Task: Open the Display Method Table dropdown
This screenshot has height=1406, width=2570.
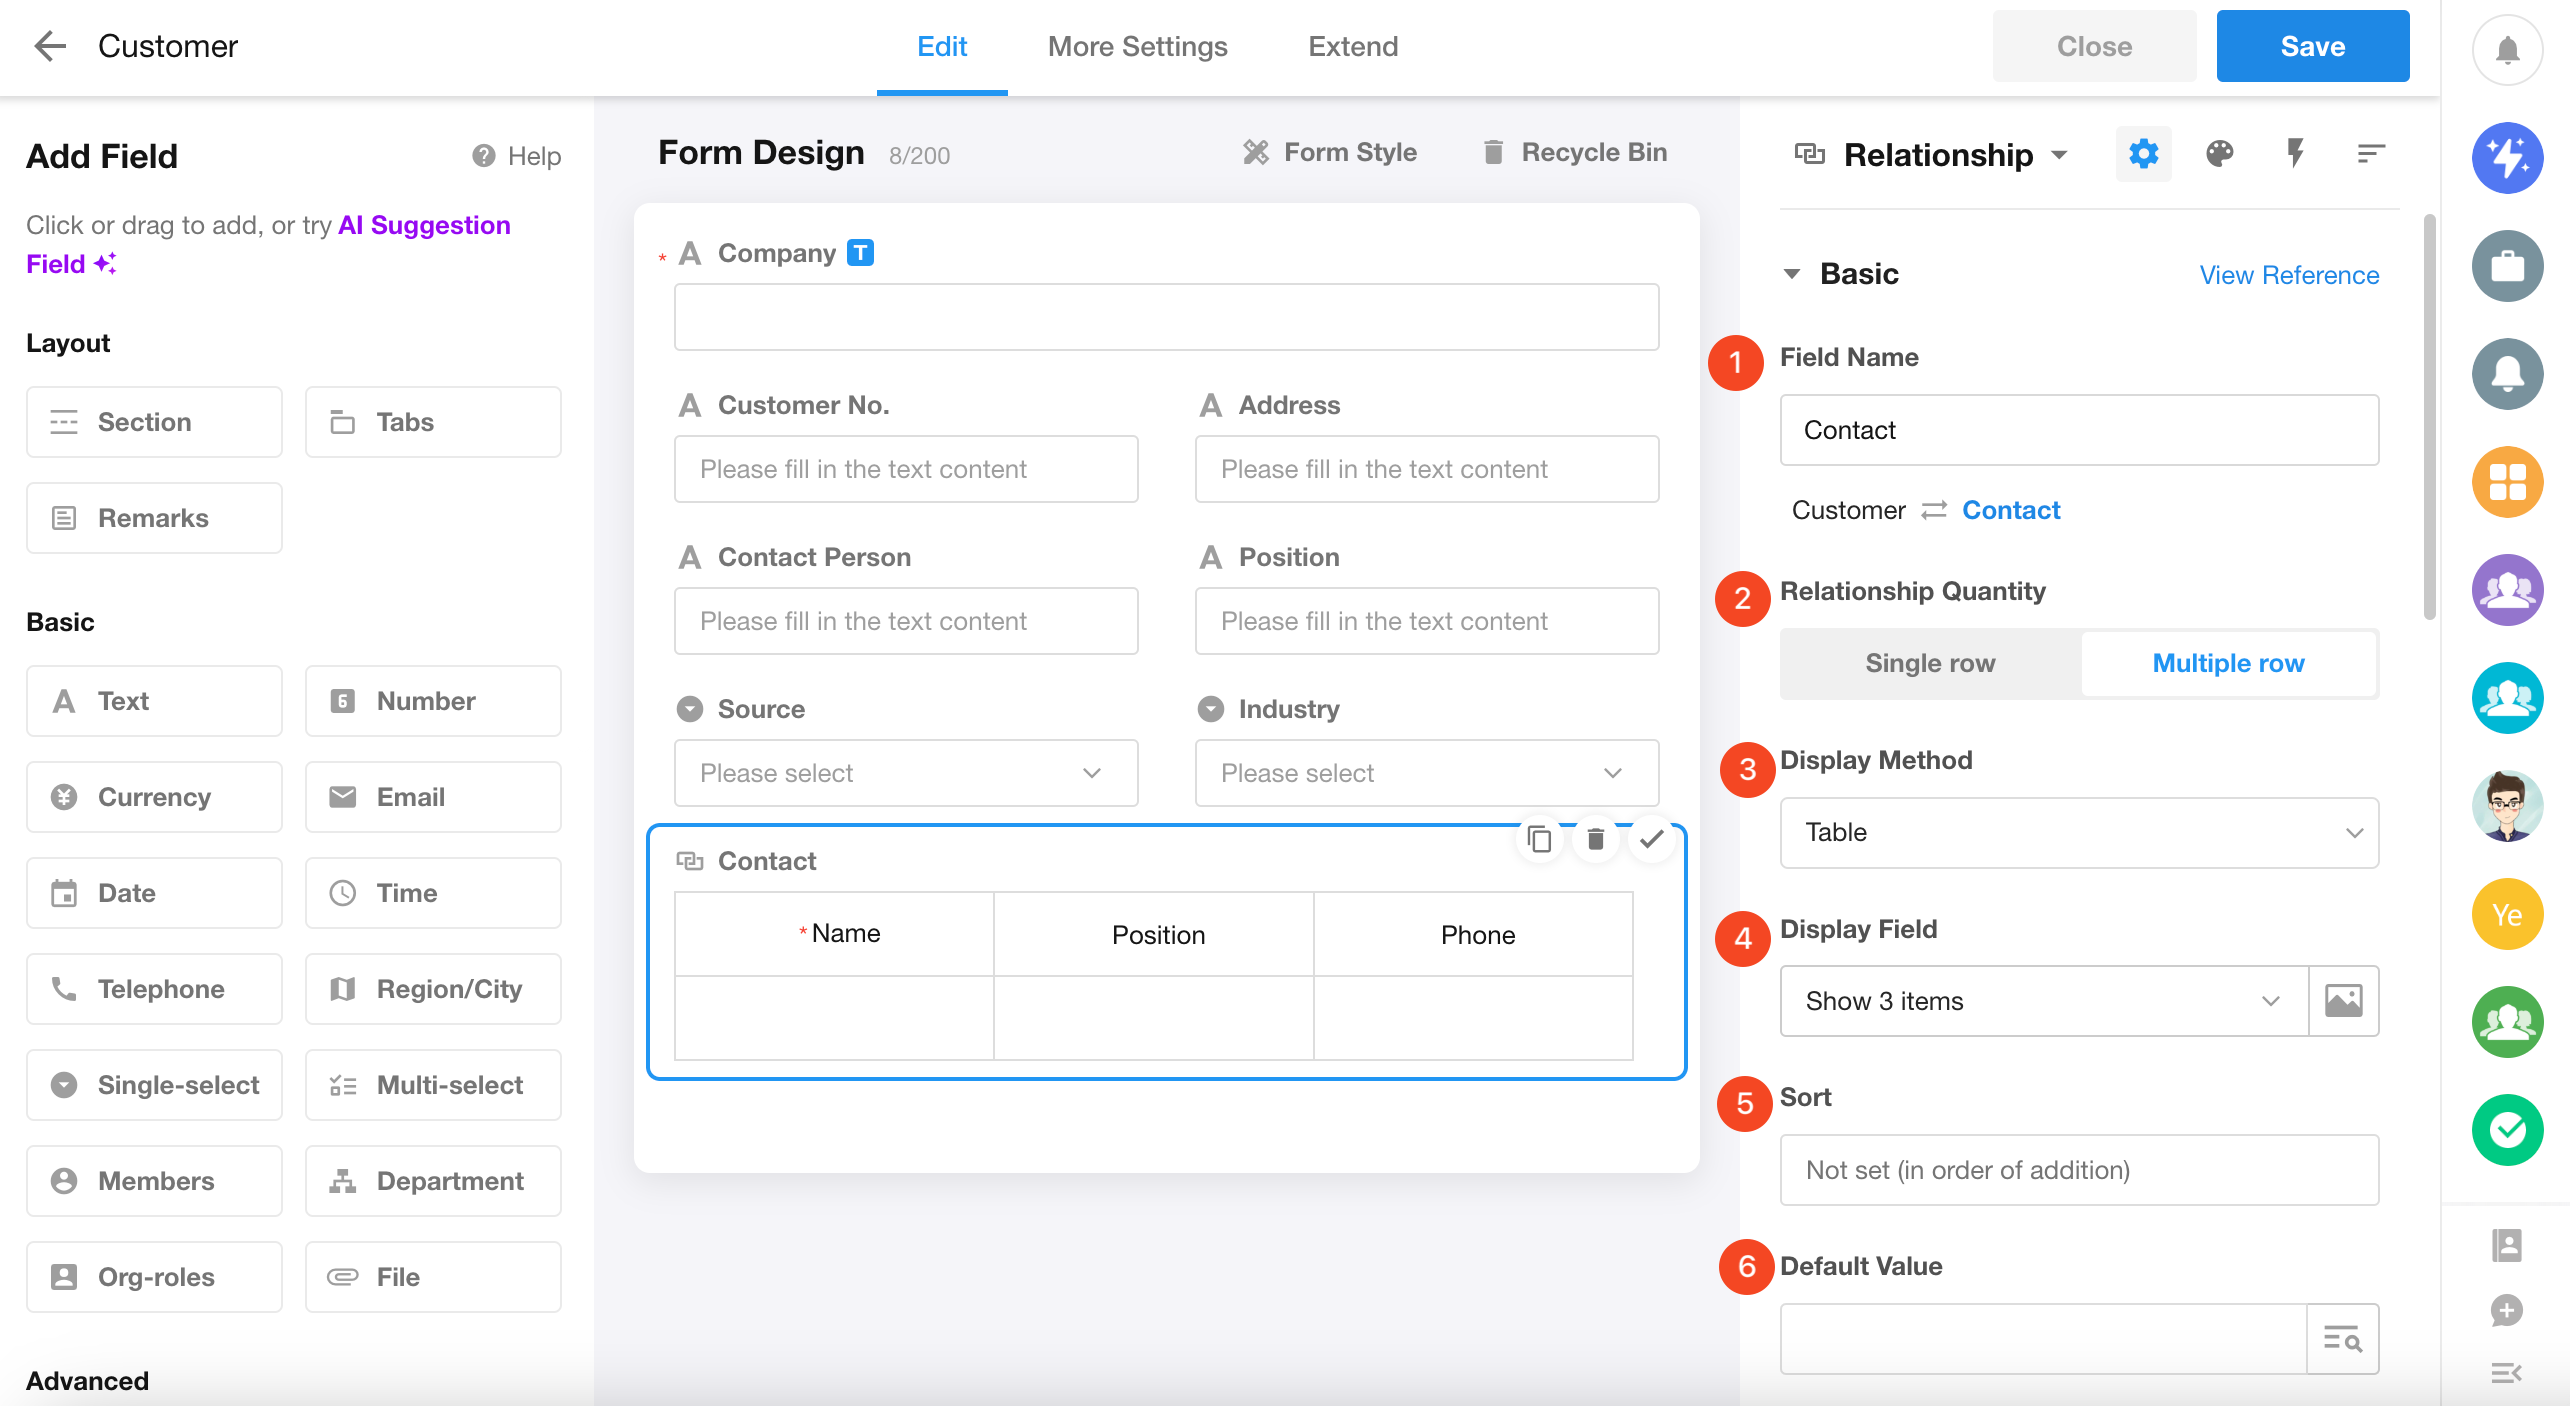Action: pyautogui.click(x=2079, y=832)
